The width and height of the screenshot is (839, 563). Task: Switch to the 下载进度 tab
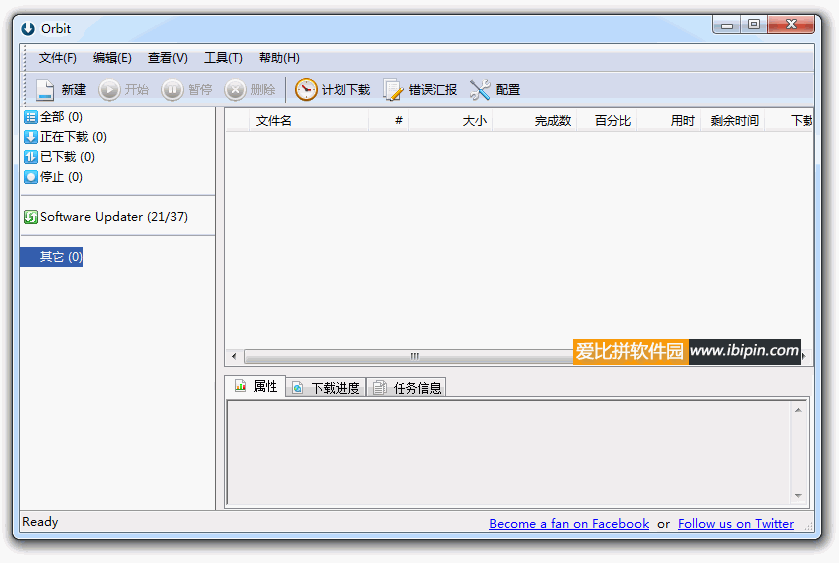point(326,387)
